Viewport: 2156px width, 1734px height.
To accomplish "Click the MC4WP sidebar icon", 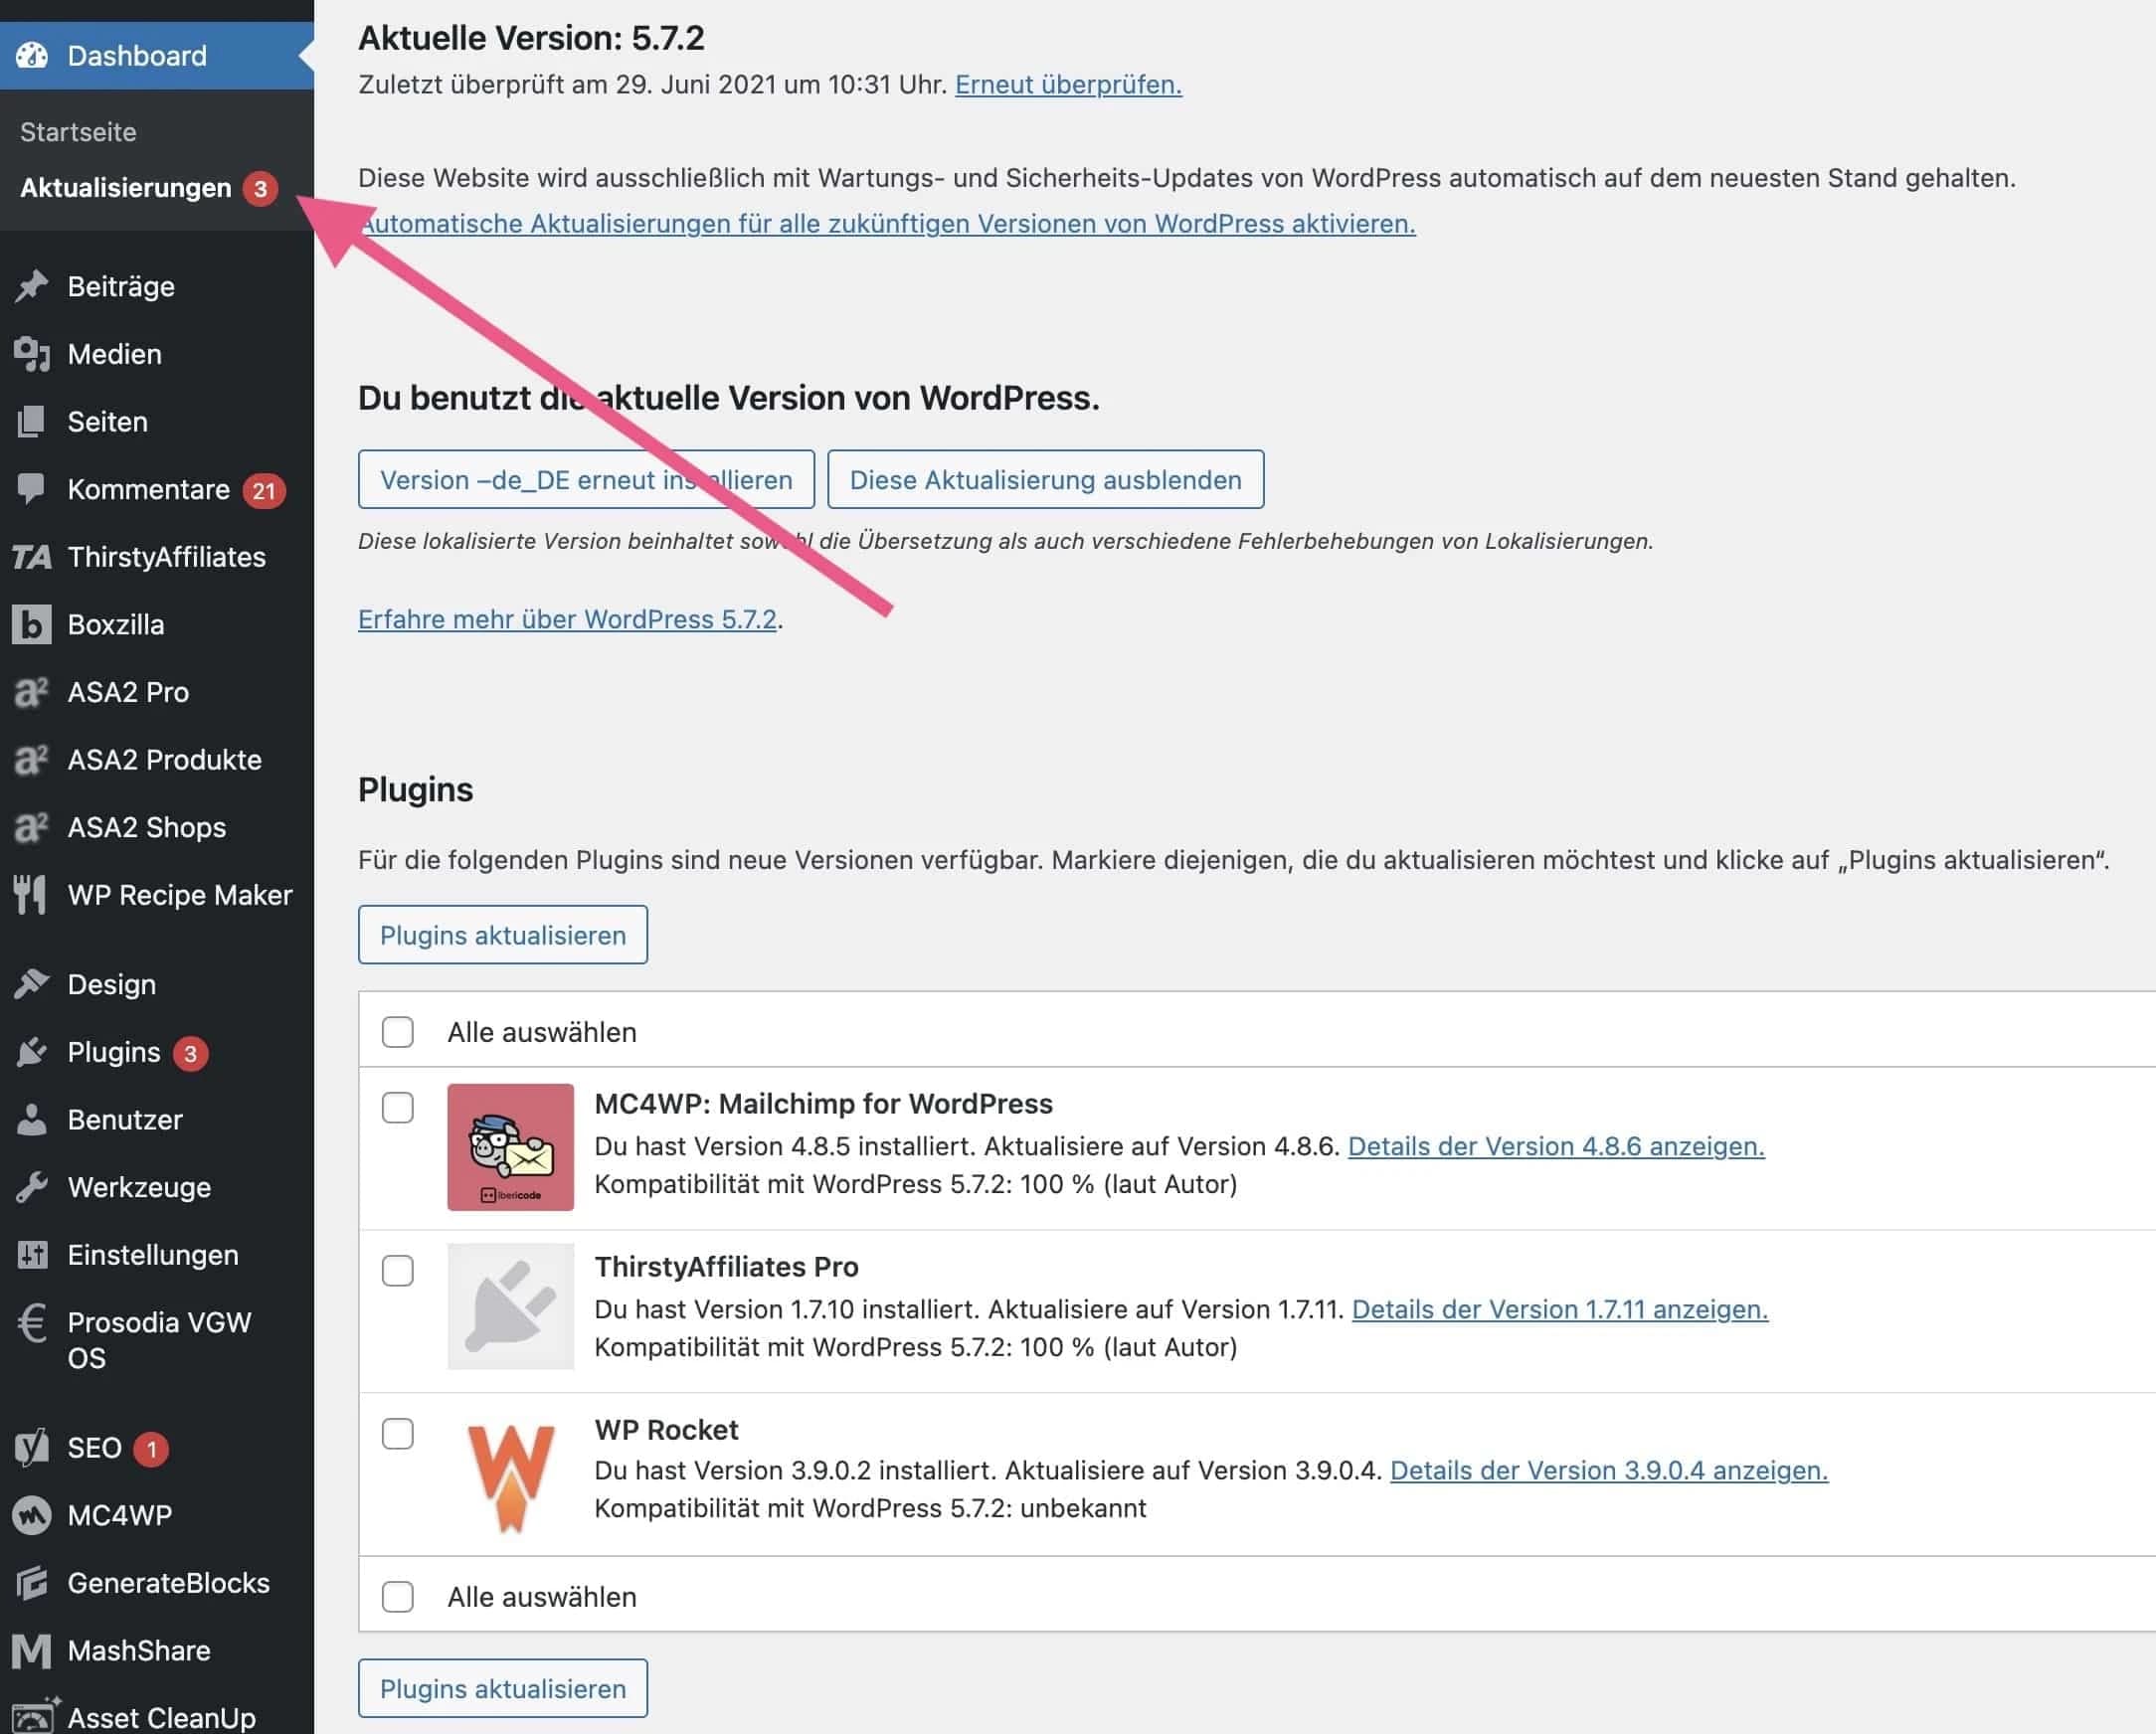I will click(x=31, y=1514).
